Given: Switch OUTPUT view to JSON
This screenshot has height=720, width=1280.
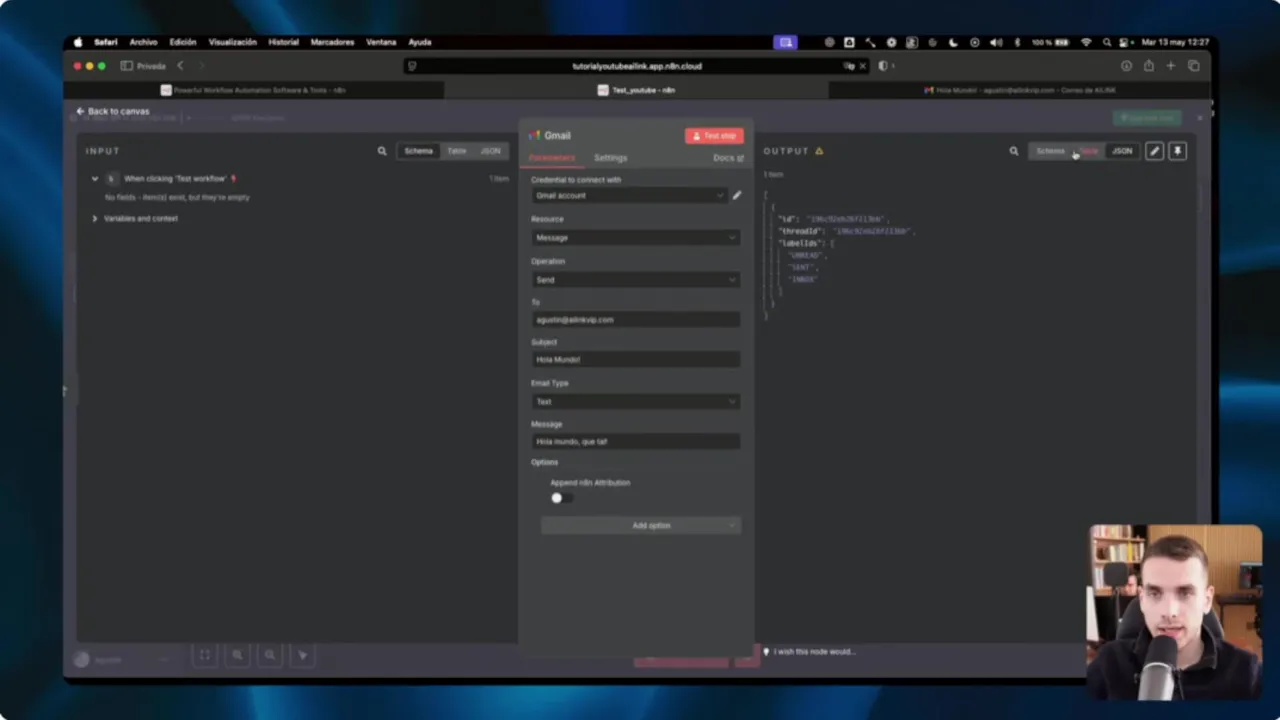Looking at the screenshot, I should [1122, 151].
